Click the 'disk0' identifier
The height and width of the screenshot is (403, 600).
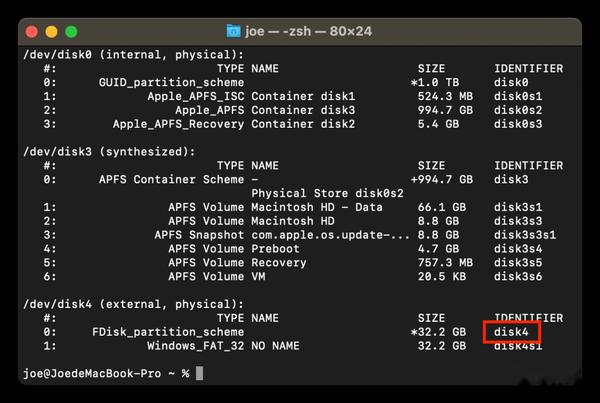511,83
